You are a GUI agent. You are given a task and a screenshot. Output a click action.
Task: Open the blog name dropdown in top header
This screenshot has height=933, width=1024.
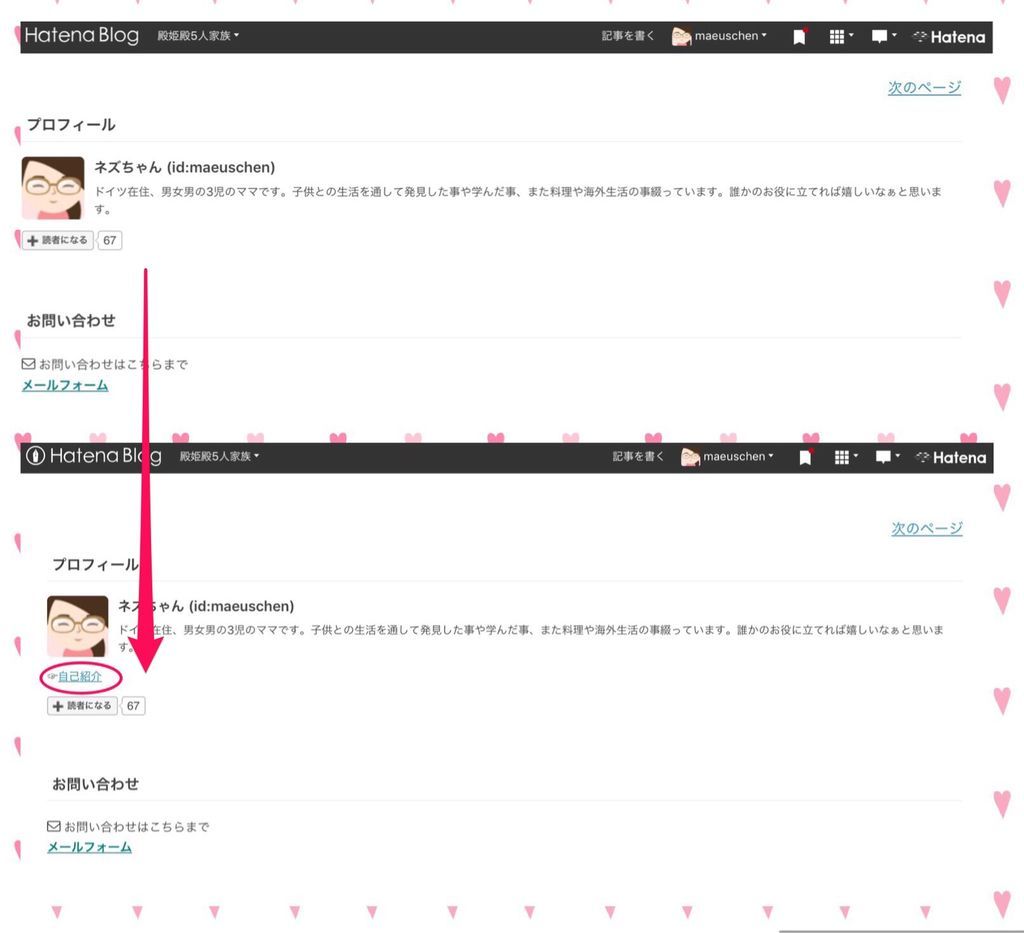[198, 36]
